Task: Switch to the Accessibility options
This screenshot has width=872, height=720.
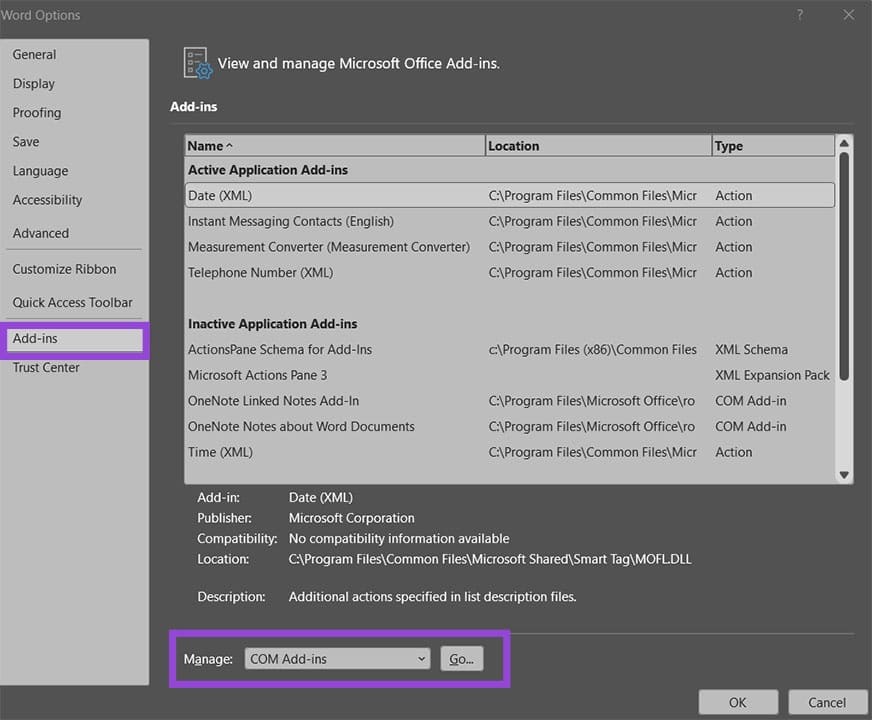Action: pos(47,199)
